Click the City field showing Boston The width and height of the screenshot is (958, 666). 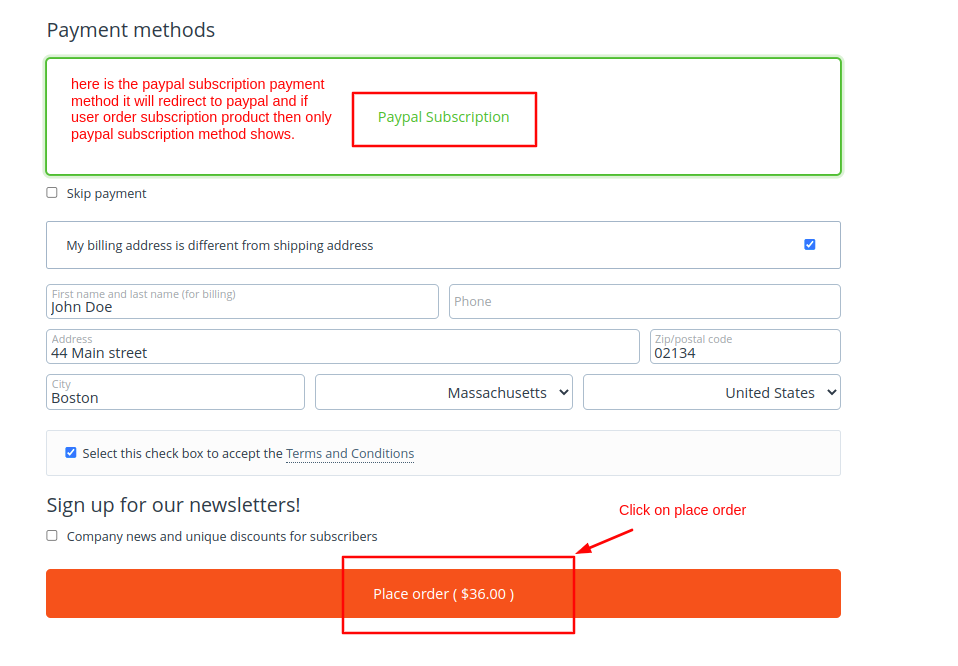(175, 392)
